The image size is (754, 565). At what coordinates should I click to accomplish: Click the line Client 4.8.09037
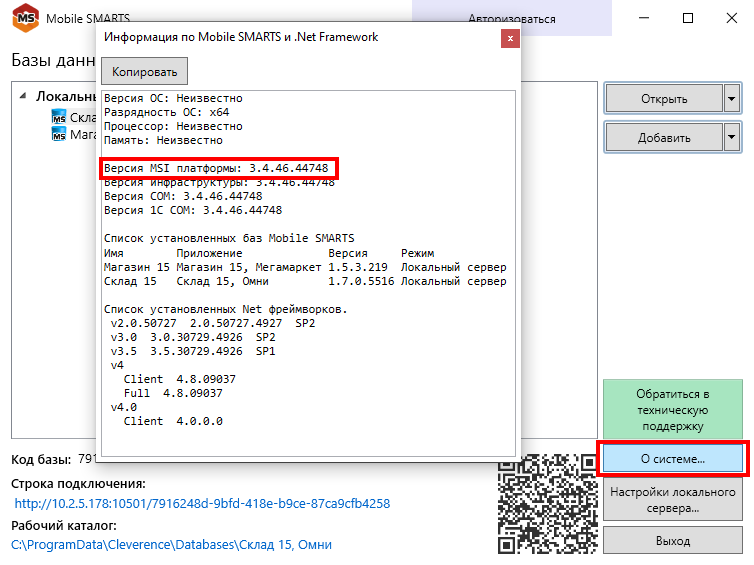coord(179,379)
